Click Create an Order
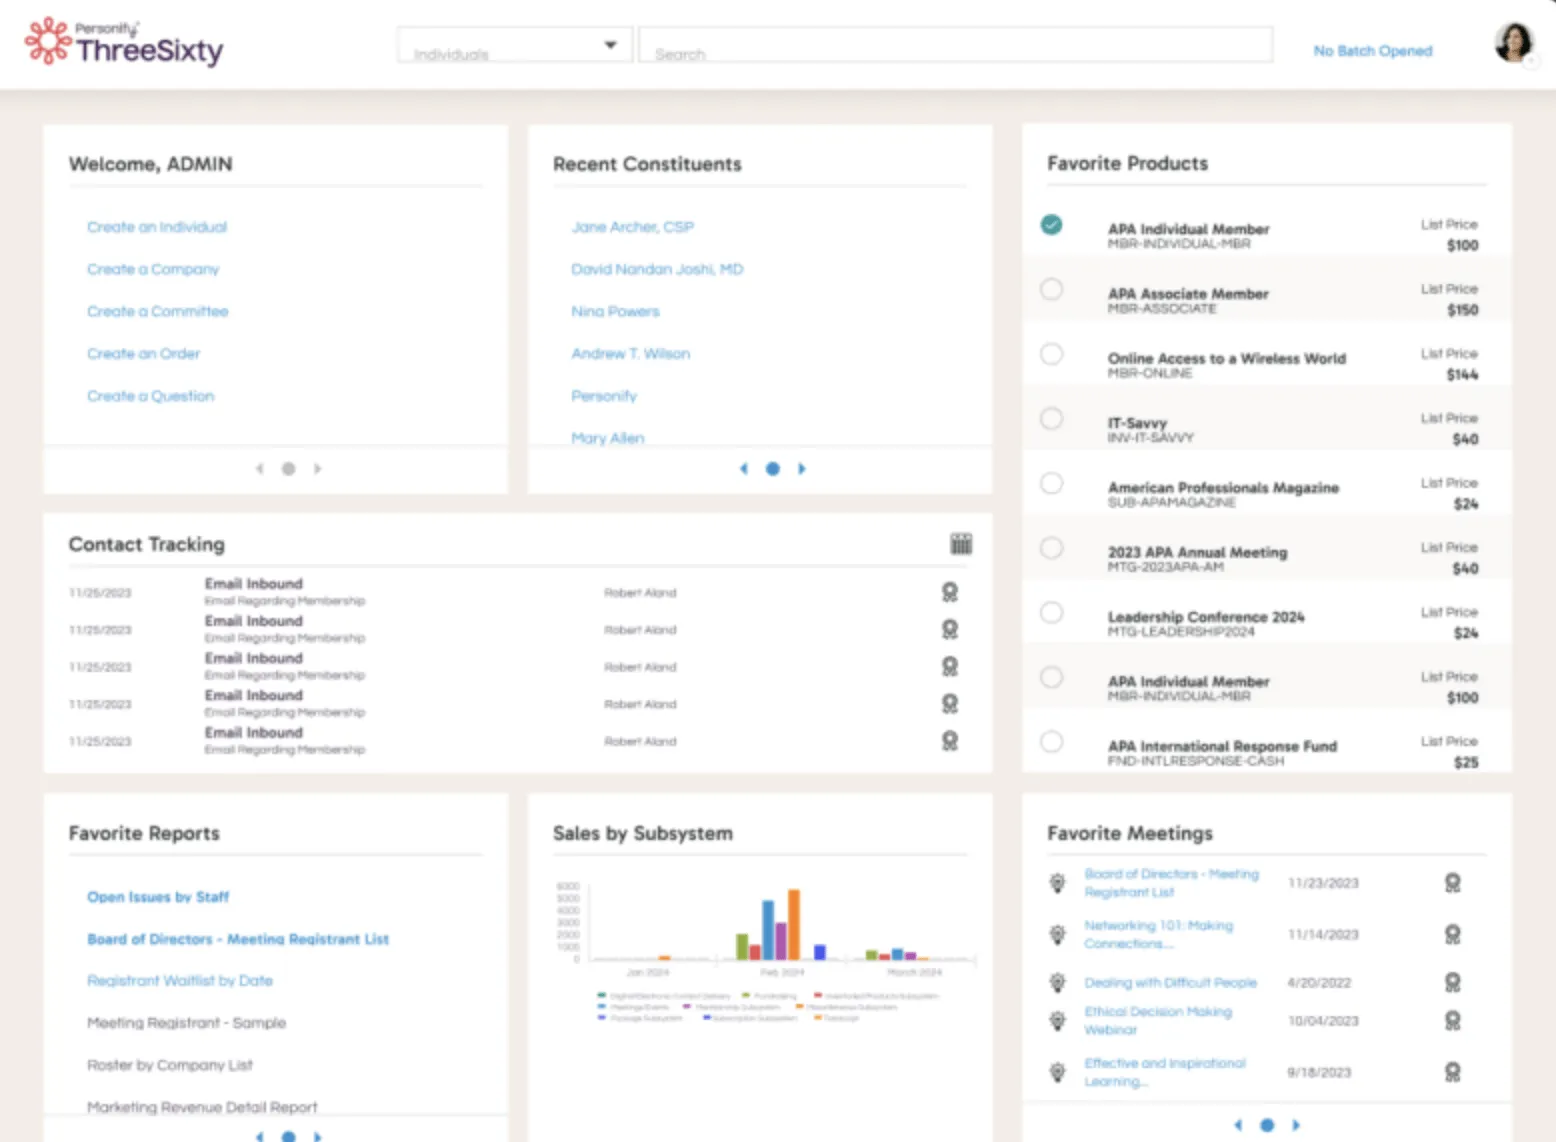The width and height of the screenshot is (1556, 1142). point(144,353)
